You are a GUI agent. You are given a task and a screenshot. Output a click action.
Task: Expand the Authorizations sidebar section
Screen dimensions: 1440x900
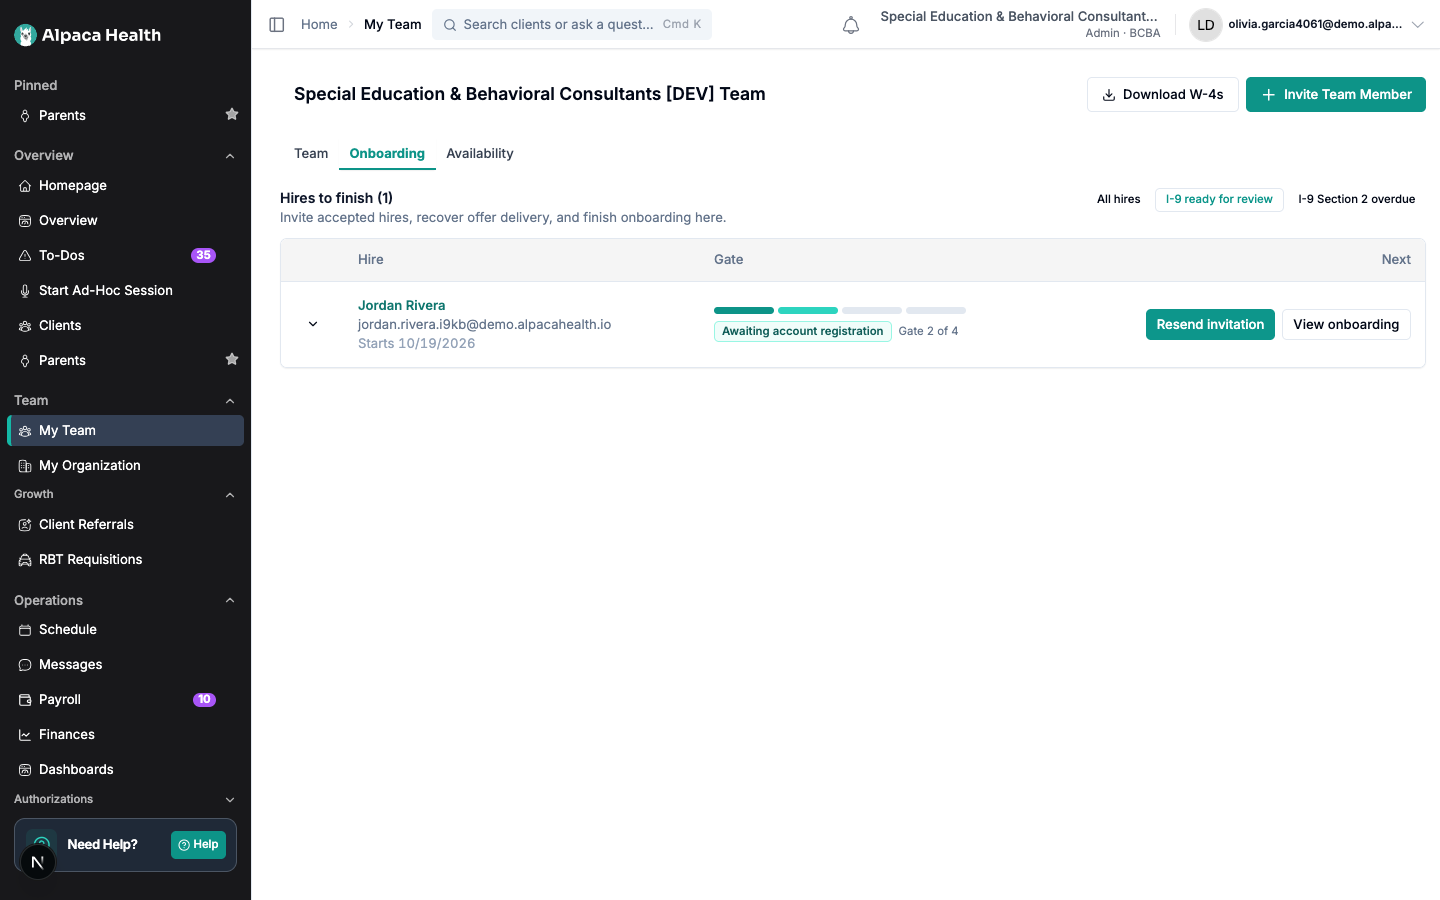(230, 800)
